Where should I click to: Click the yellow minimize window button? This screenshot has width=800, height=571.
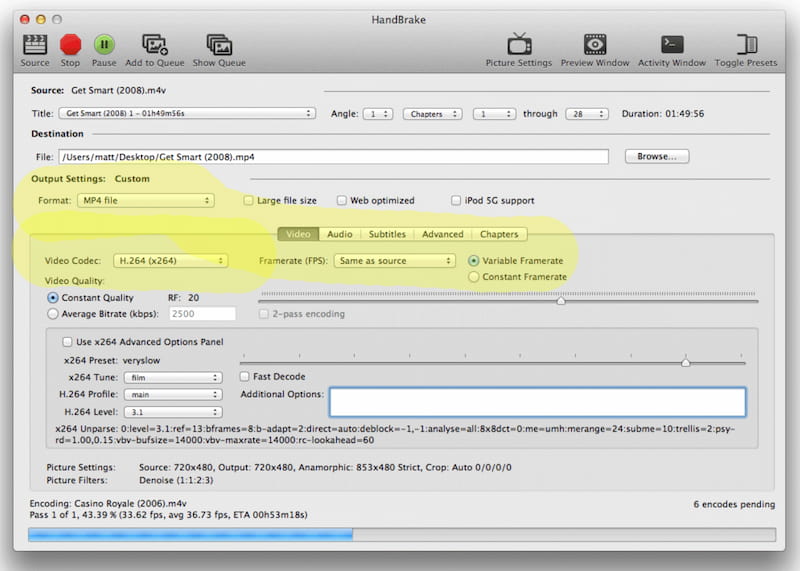click(x=41, y=19)
